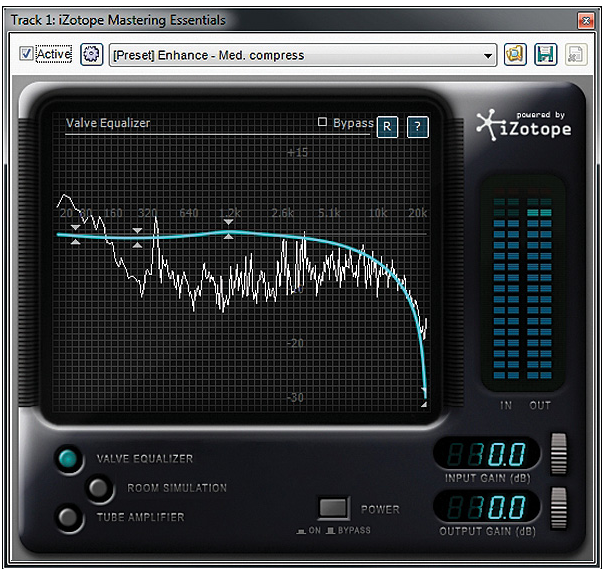
Task: Click the load preset folder icon
Action: click(x=515, y=54)
